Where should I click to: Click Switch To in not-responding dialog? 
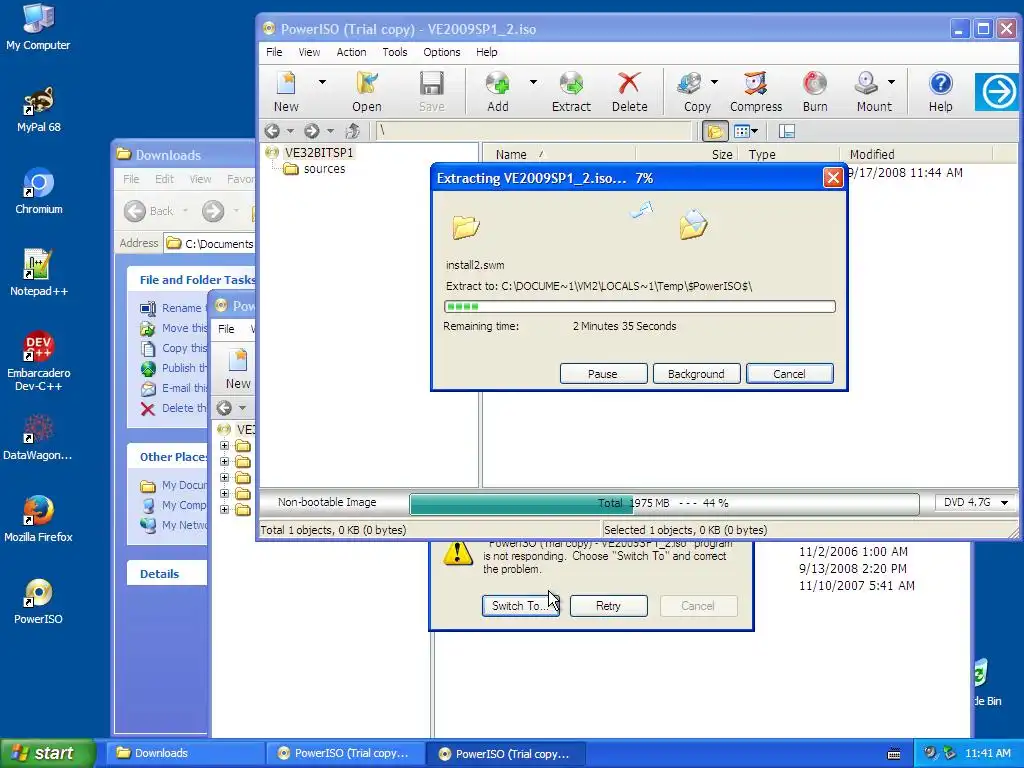click(x=520, y=606)
